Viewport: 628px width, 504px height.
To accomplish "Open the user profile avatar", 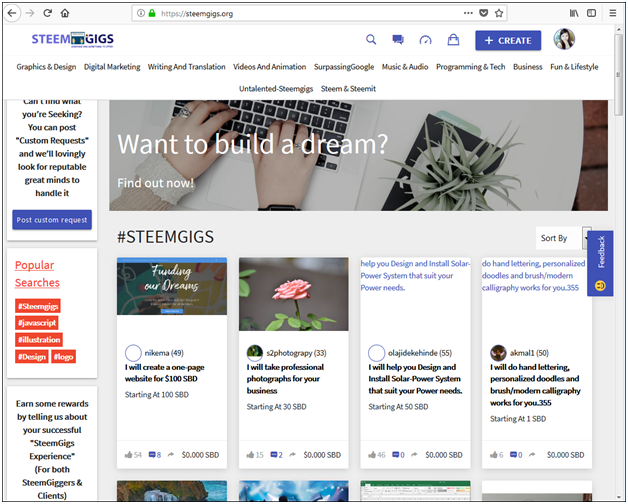I will click(x=564, y=39).
